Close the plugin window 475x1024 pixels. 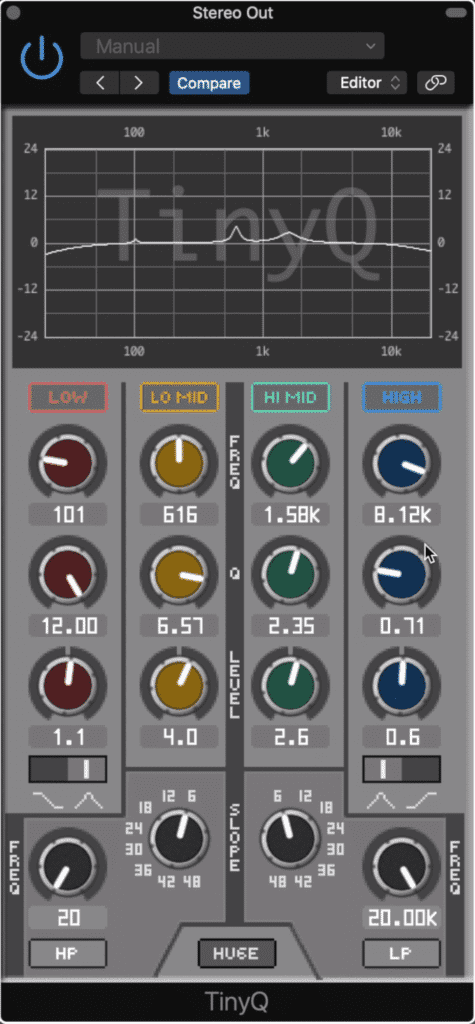coord(12,13)
